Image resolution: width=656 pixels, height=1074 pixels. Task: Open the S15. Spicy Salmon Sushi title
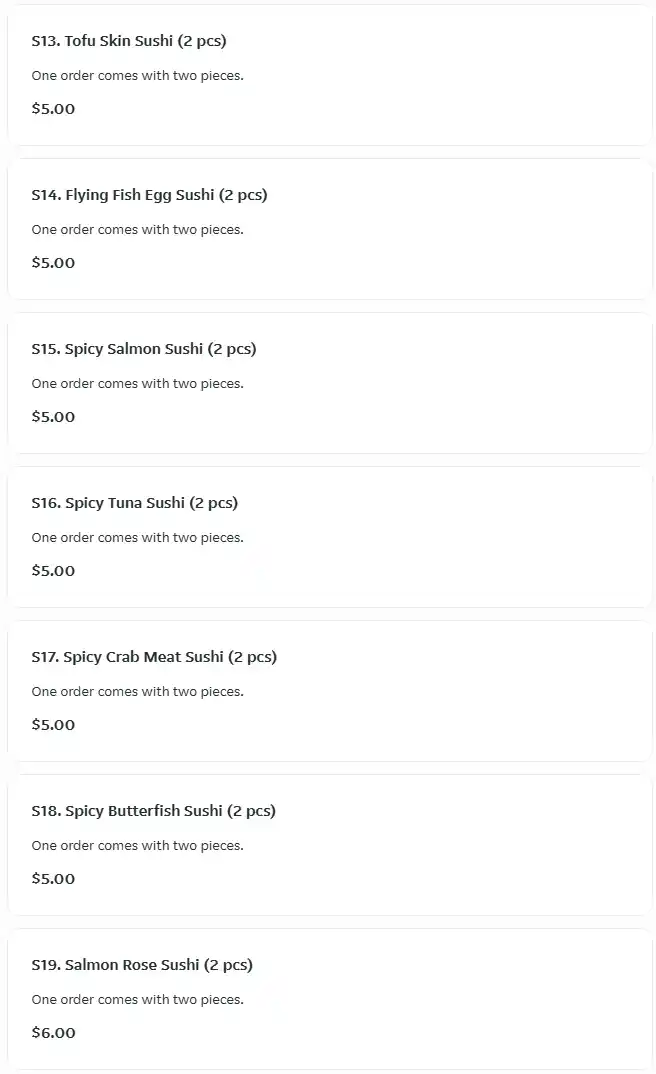tap(143, 349)
